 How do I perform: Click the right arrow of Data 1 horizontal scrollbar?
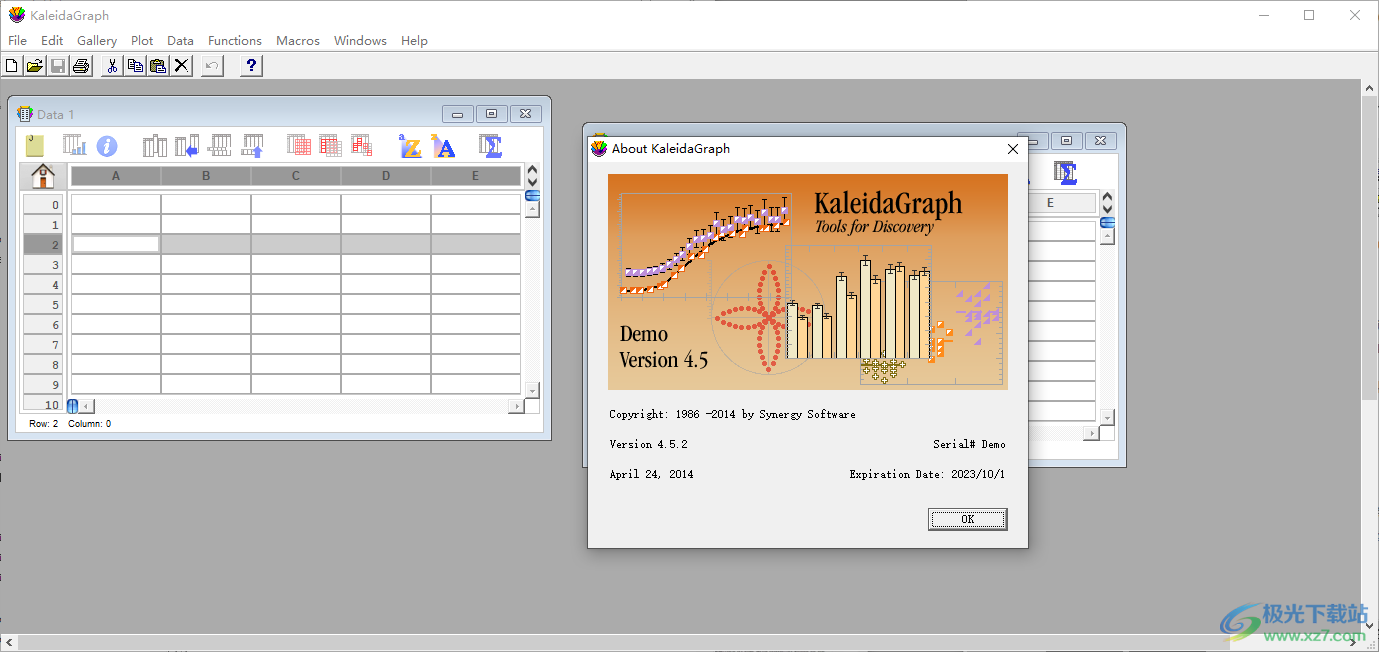click(x=516, y=406)
